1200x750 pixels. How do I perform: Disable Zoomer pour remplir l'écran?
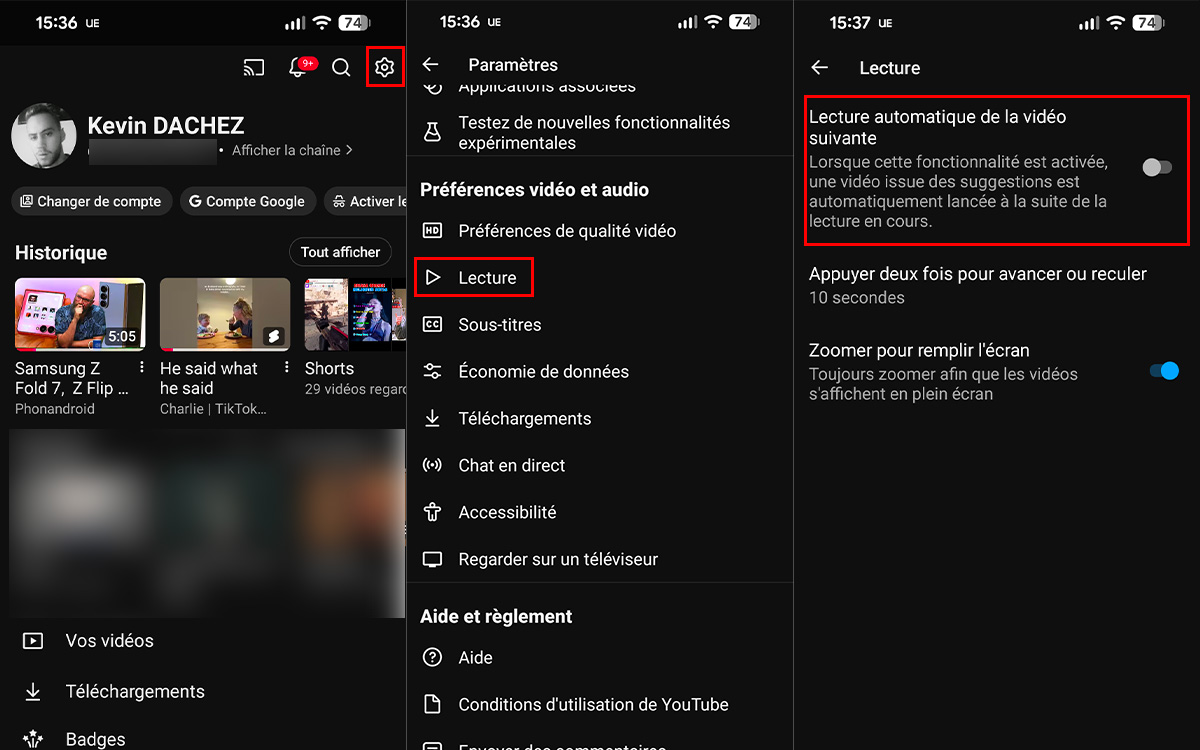pos(1163,370)
